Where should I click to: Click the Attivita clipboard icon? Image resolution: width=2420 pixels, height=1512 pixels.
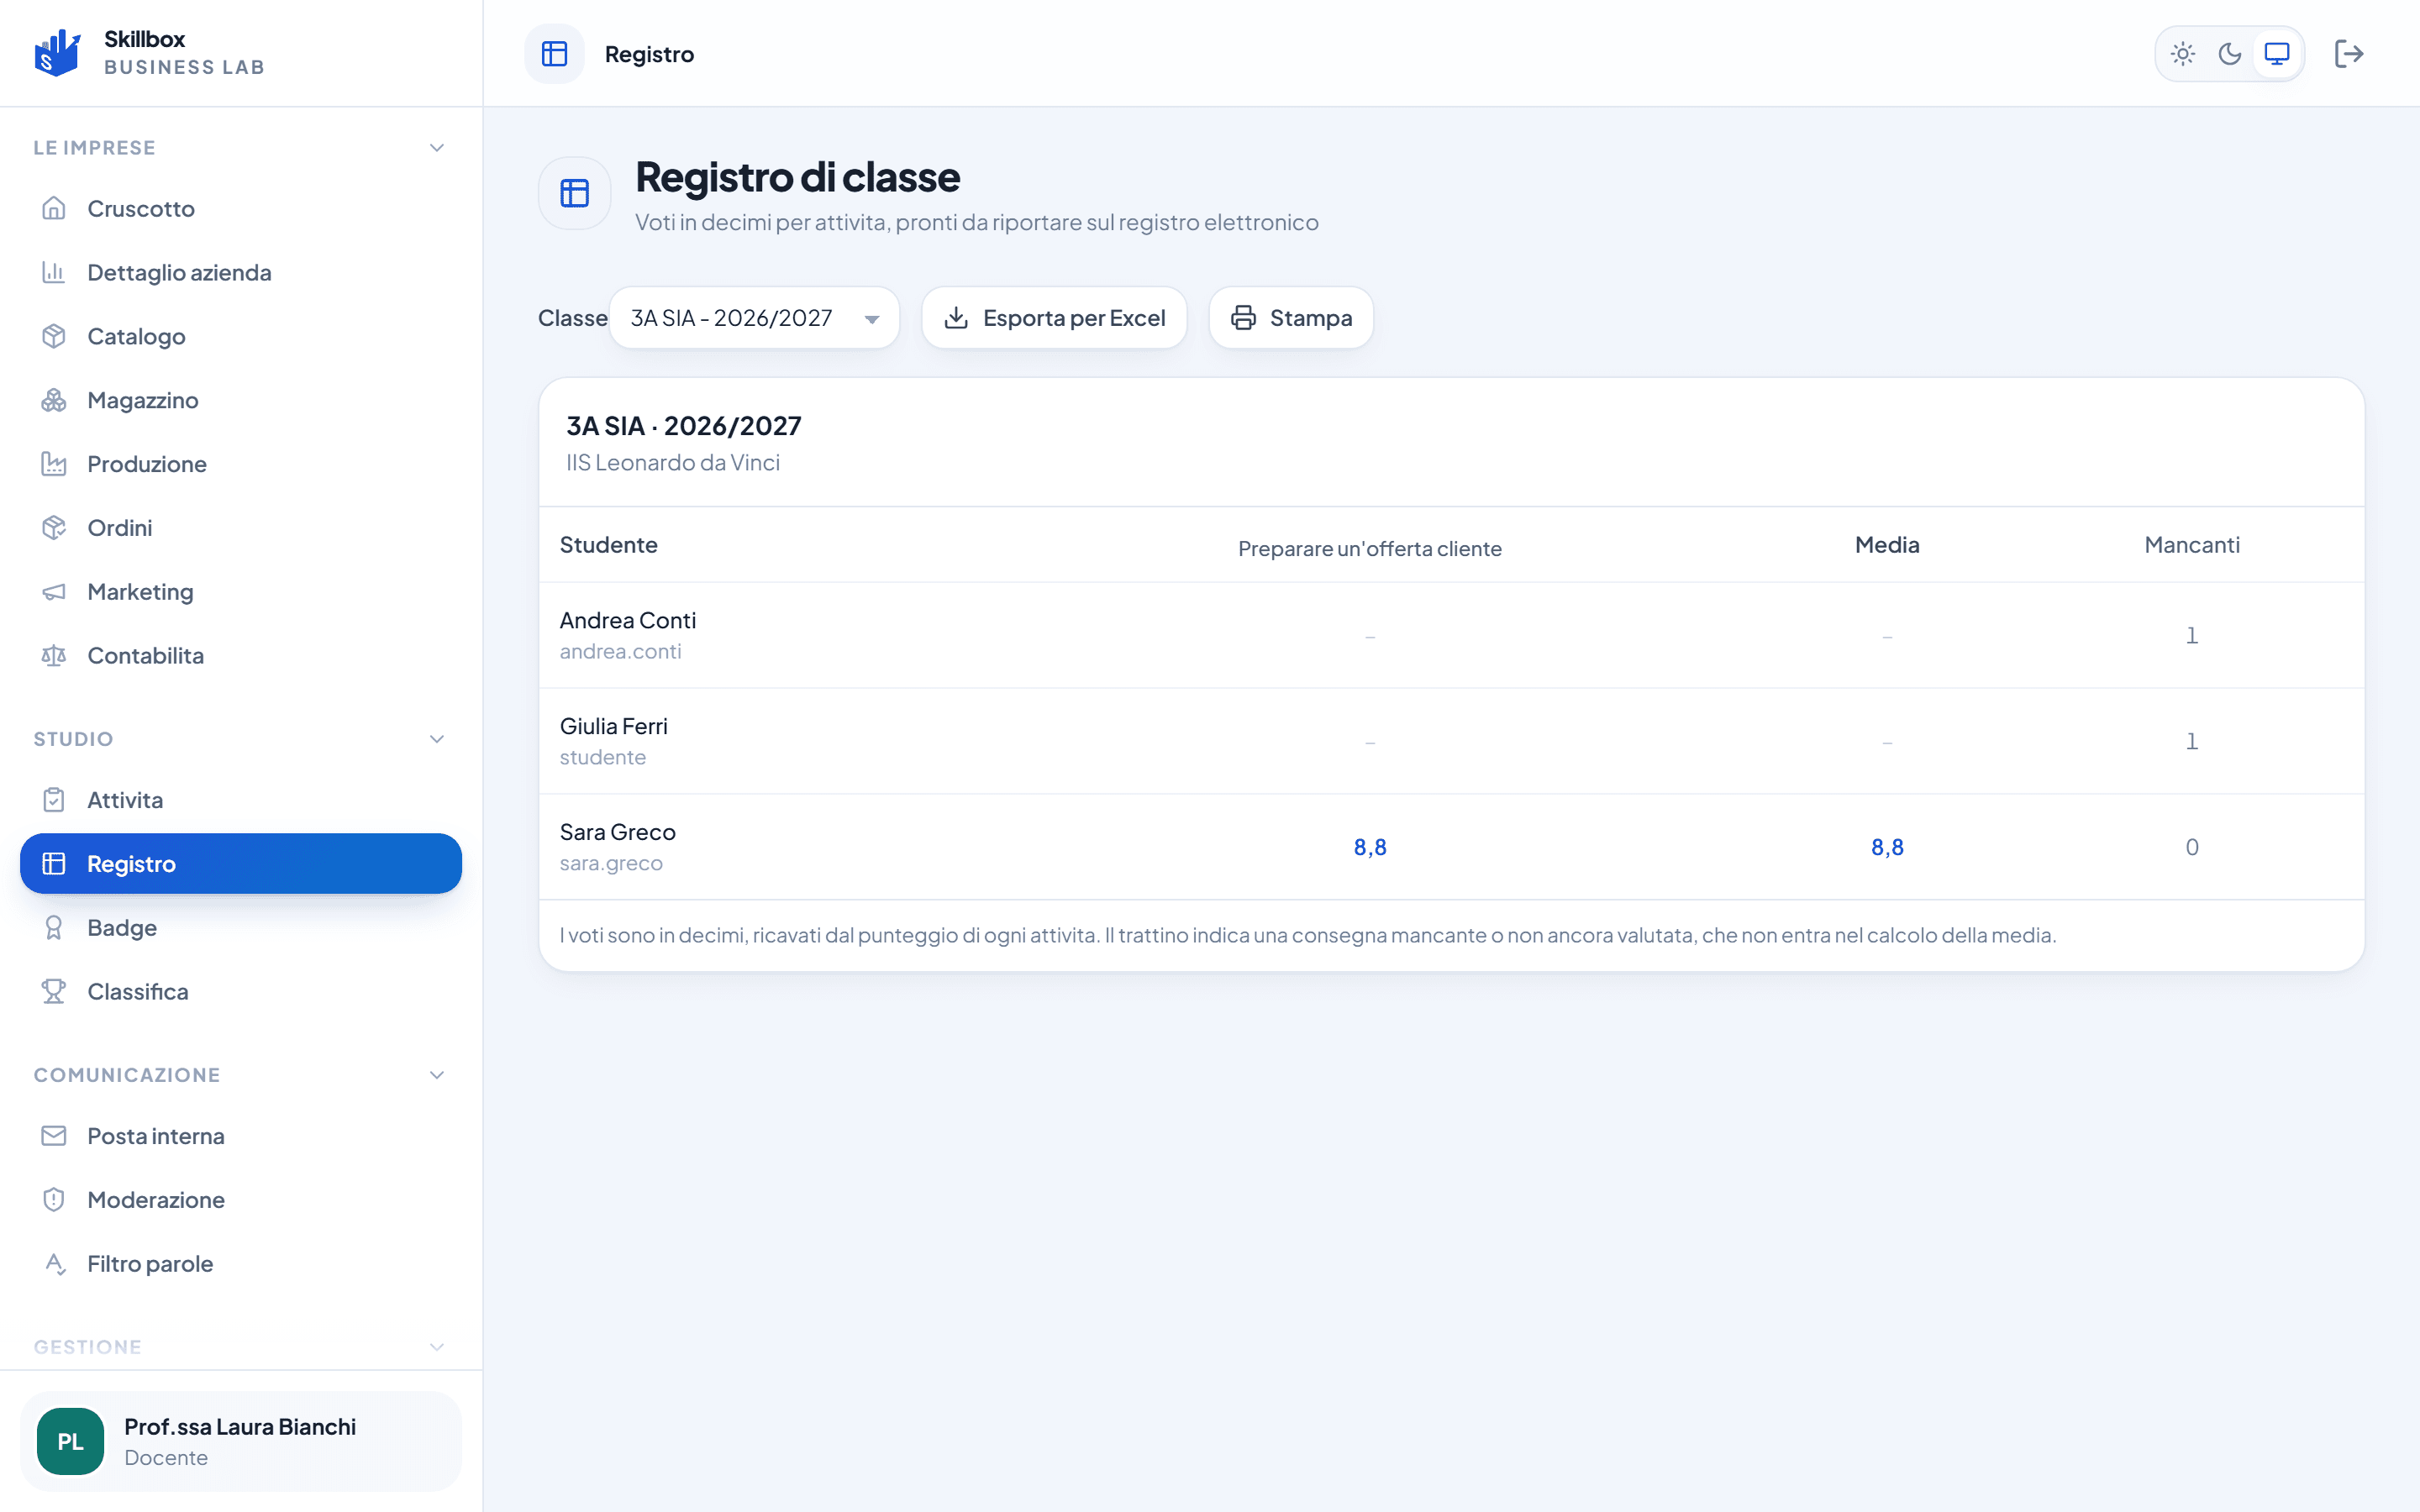click(x=54, y=800)
